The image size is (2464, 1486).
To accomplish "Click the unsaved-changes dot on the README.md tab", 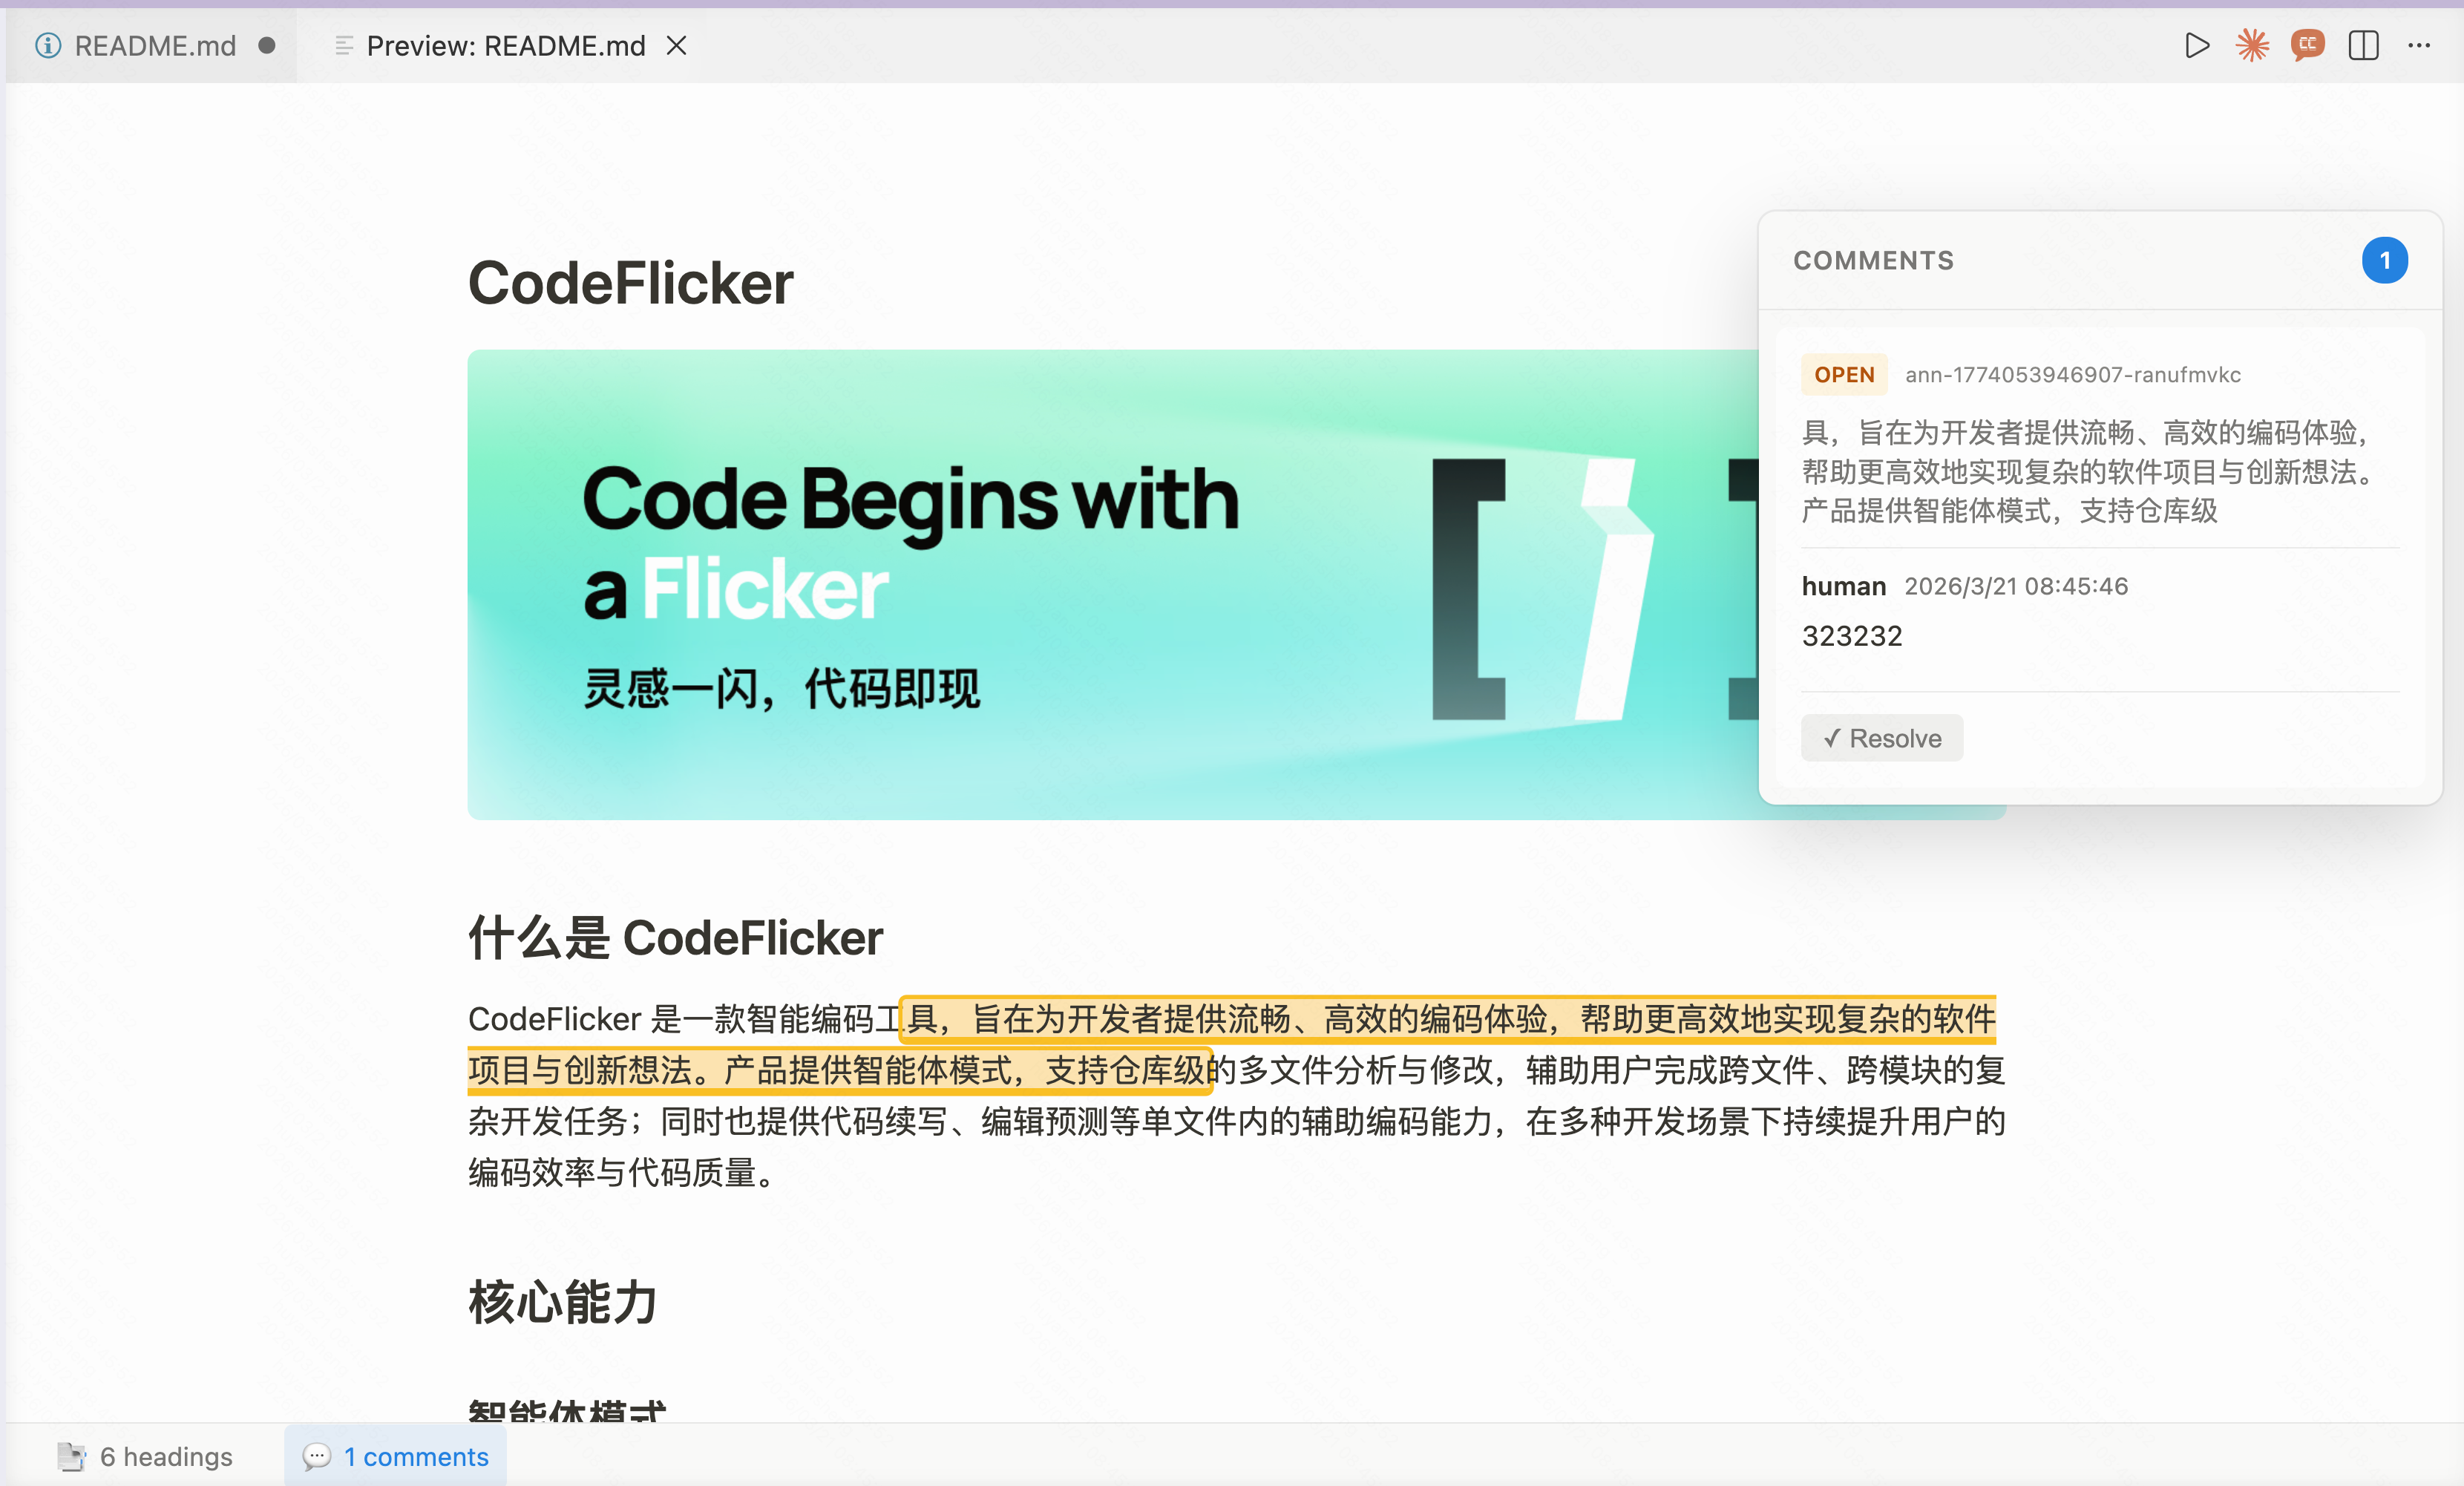I will [267, 46].
